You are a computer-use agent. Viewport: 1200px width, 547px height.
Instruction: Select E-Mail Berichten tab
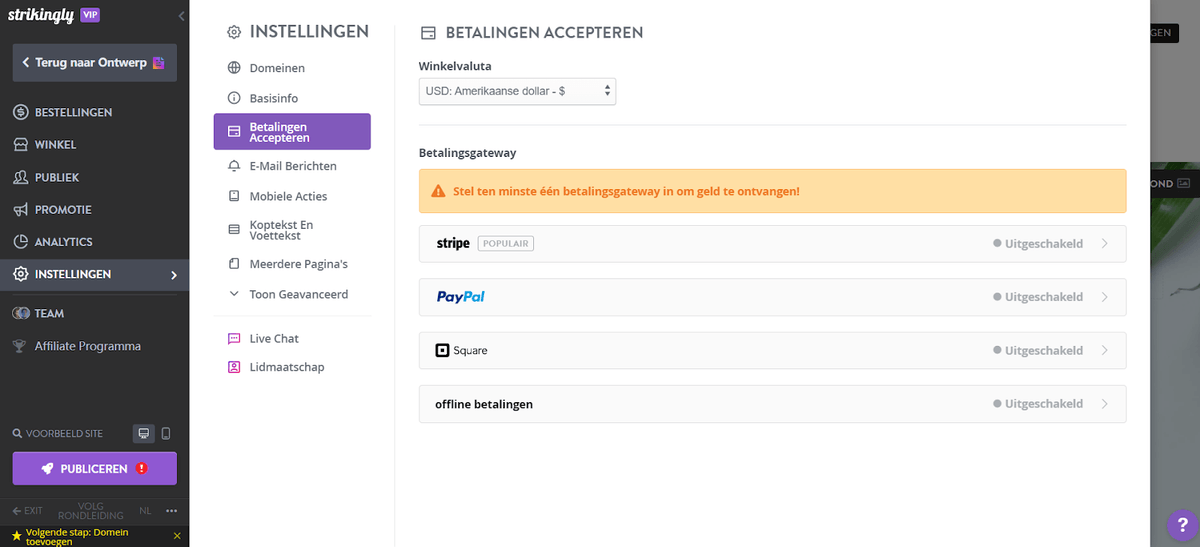click(x=292, y=166)
